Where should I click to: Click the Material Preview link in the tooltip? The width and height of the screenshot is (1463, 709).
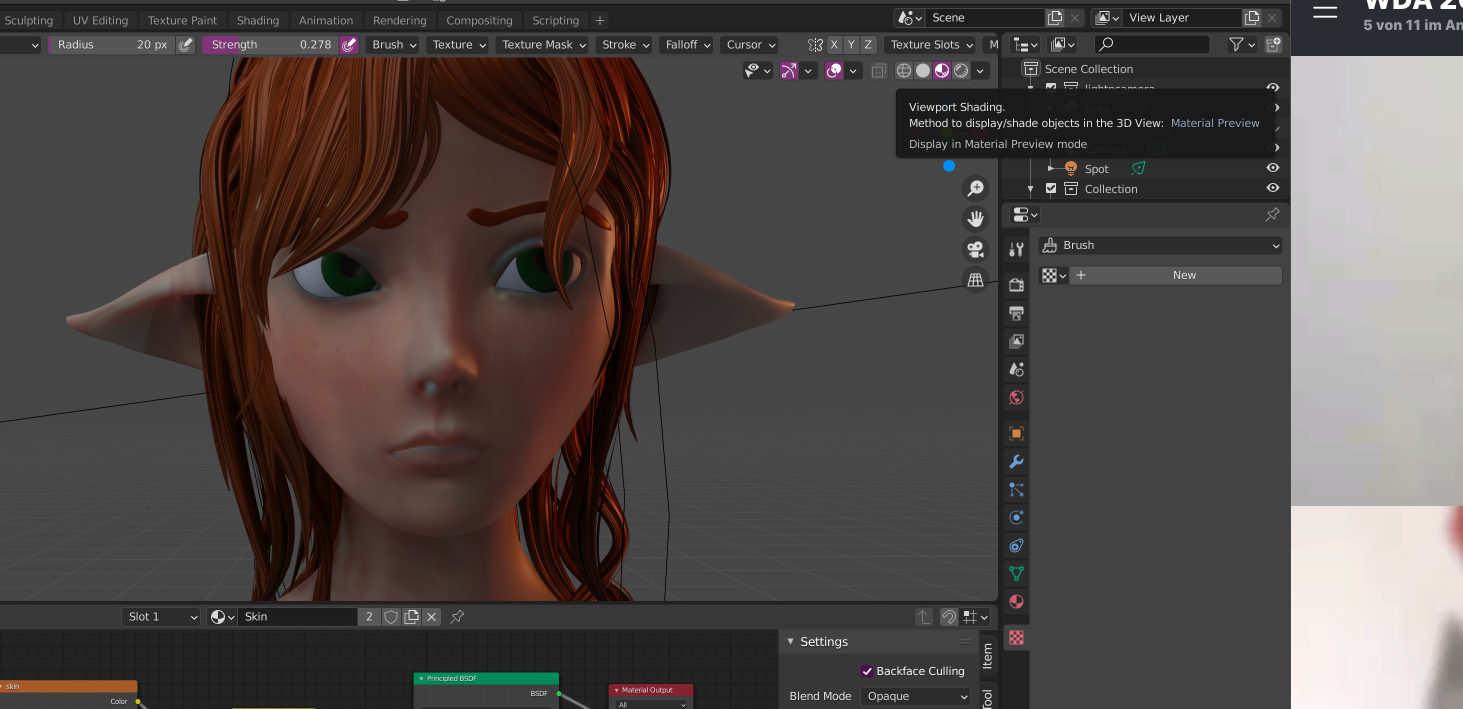[x=1215, y=122]
